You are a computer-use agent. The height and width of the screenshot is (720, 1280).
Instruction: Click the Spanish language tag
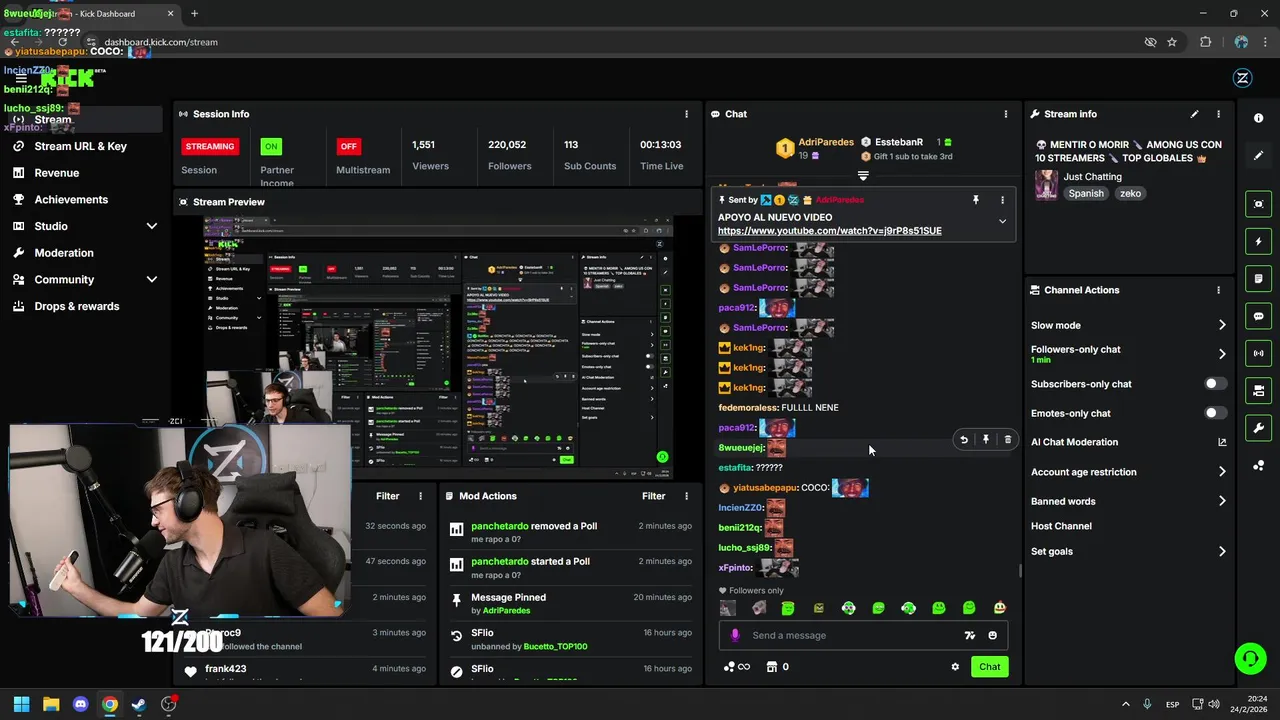coord(1085,194)
